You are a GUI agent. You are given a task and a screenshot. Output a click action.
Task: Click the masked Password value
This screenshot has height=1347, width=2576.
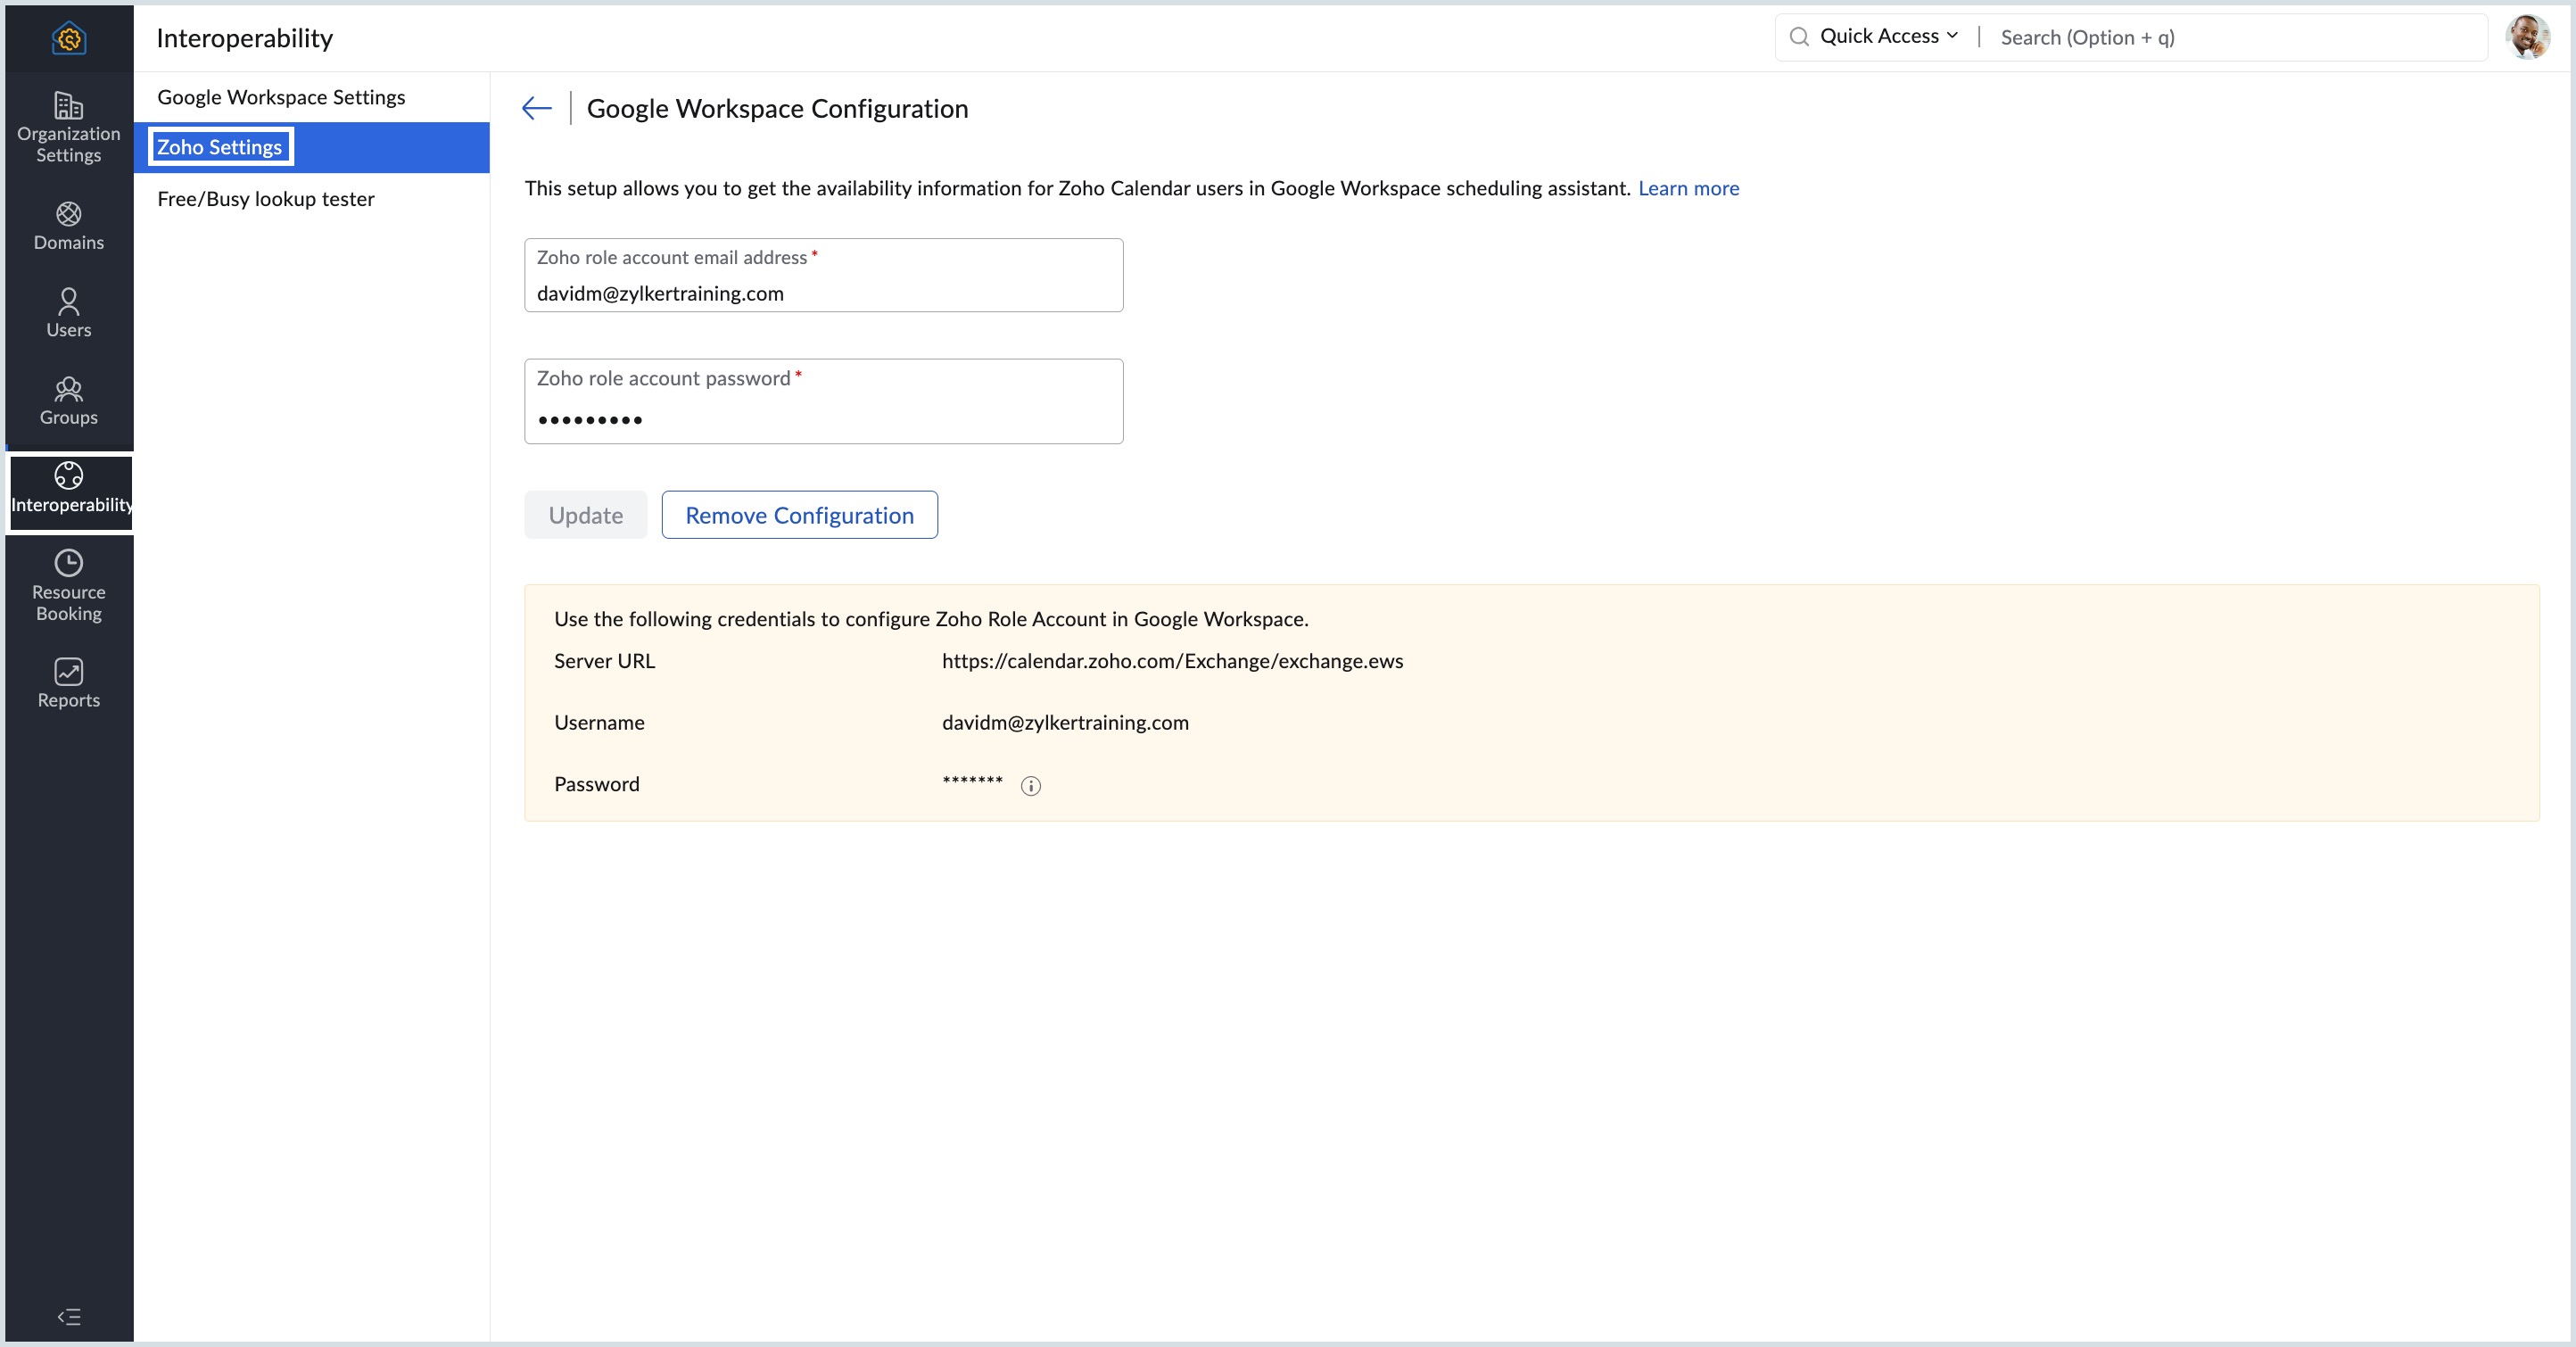[x=973, y=782]
